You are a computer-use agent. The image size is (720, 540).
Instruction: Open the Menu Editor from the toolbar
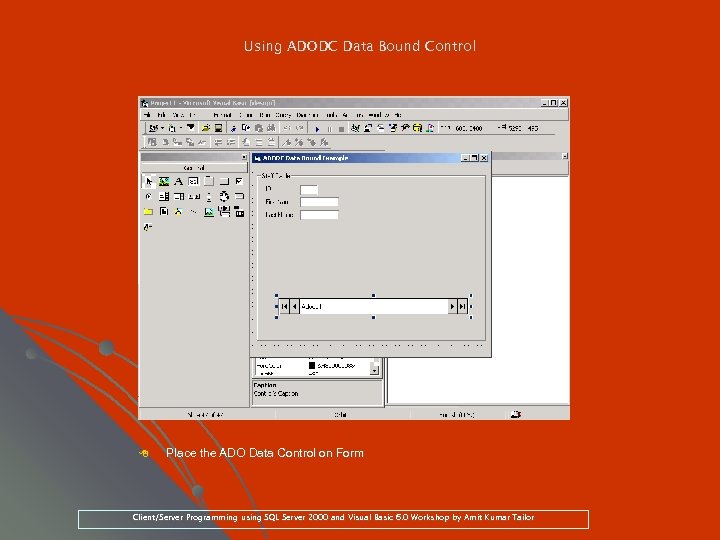tap(191, 128)
